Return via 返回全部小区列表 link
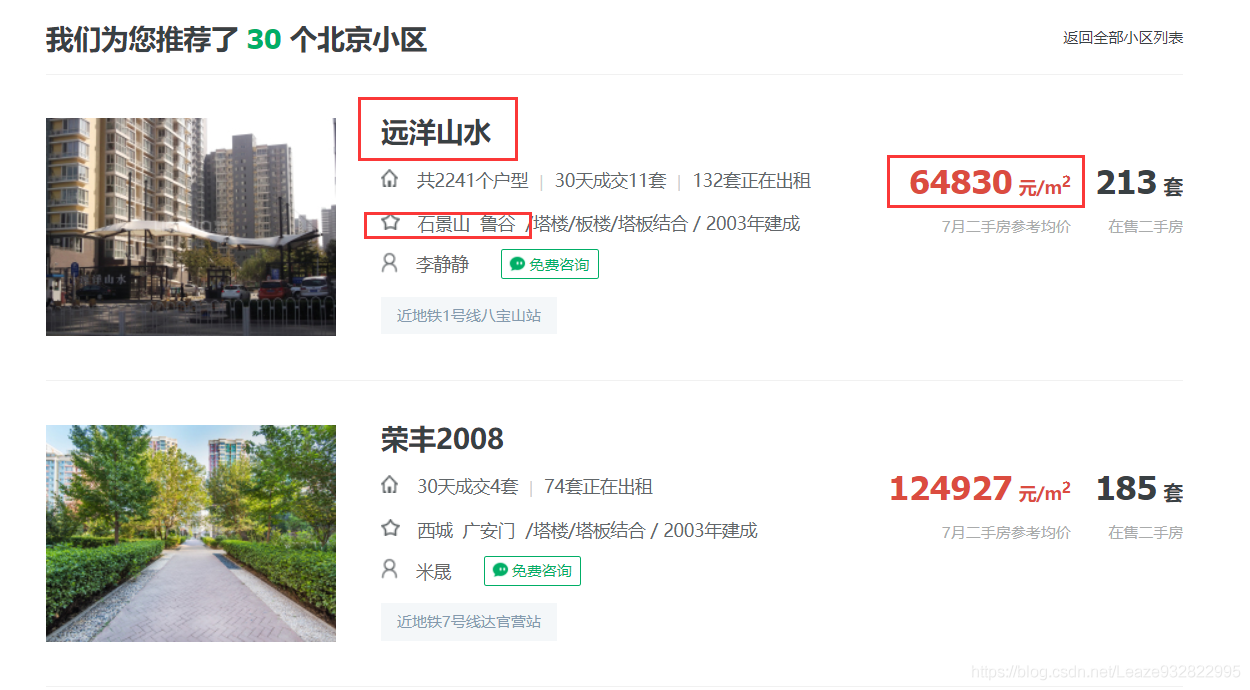Viewport: 1250px width, 690px height. 1123,38
